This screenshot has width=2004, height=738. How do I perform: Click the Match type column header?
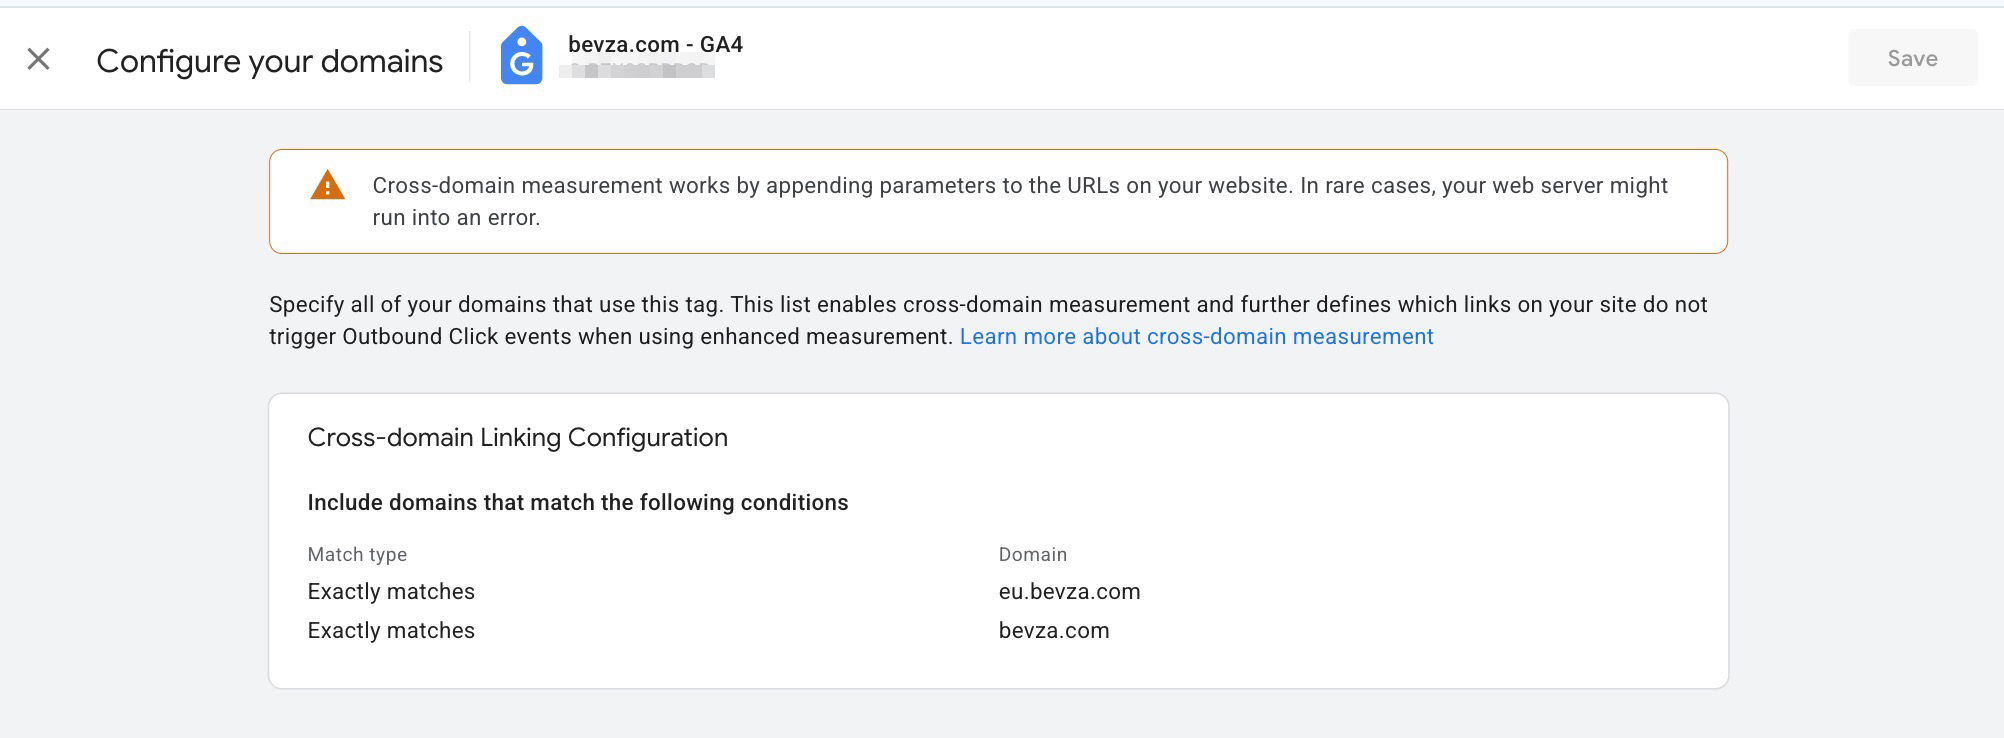point(357,555)
